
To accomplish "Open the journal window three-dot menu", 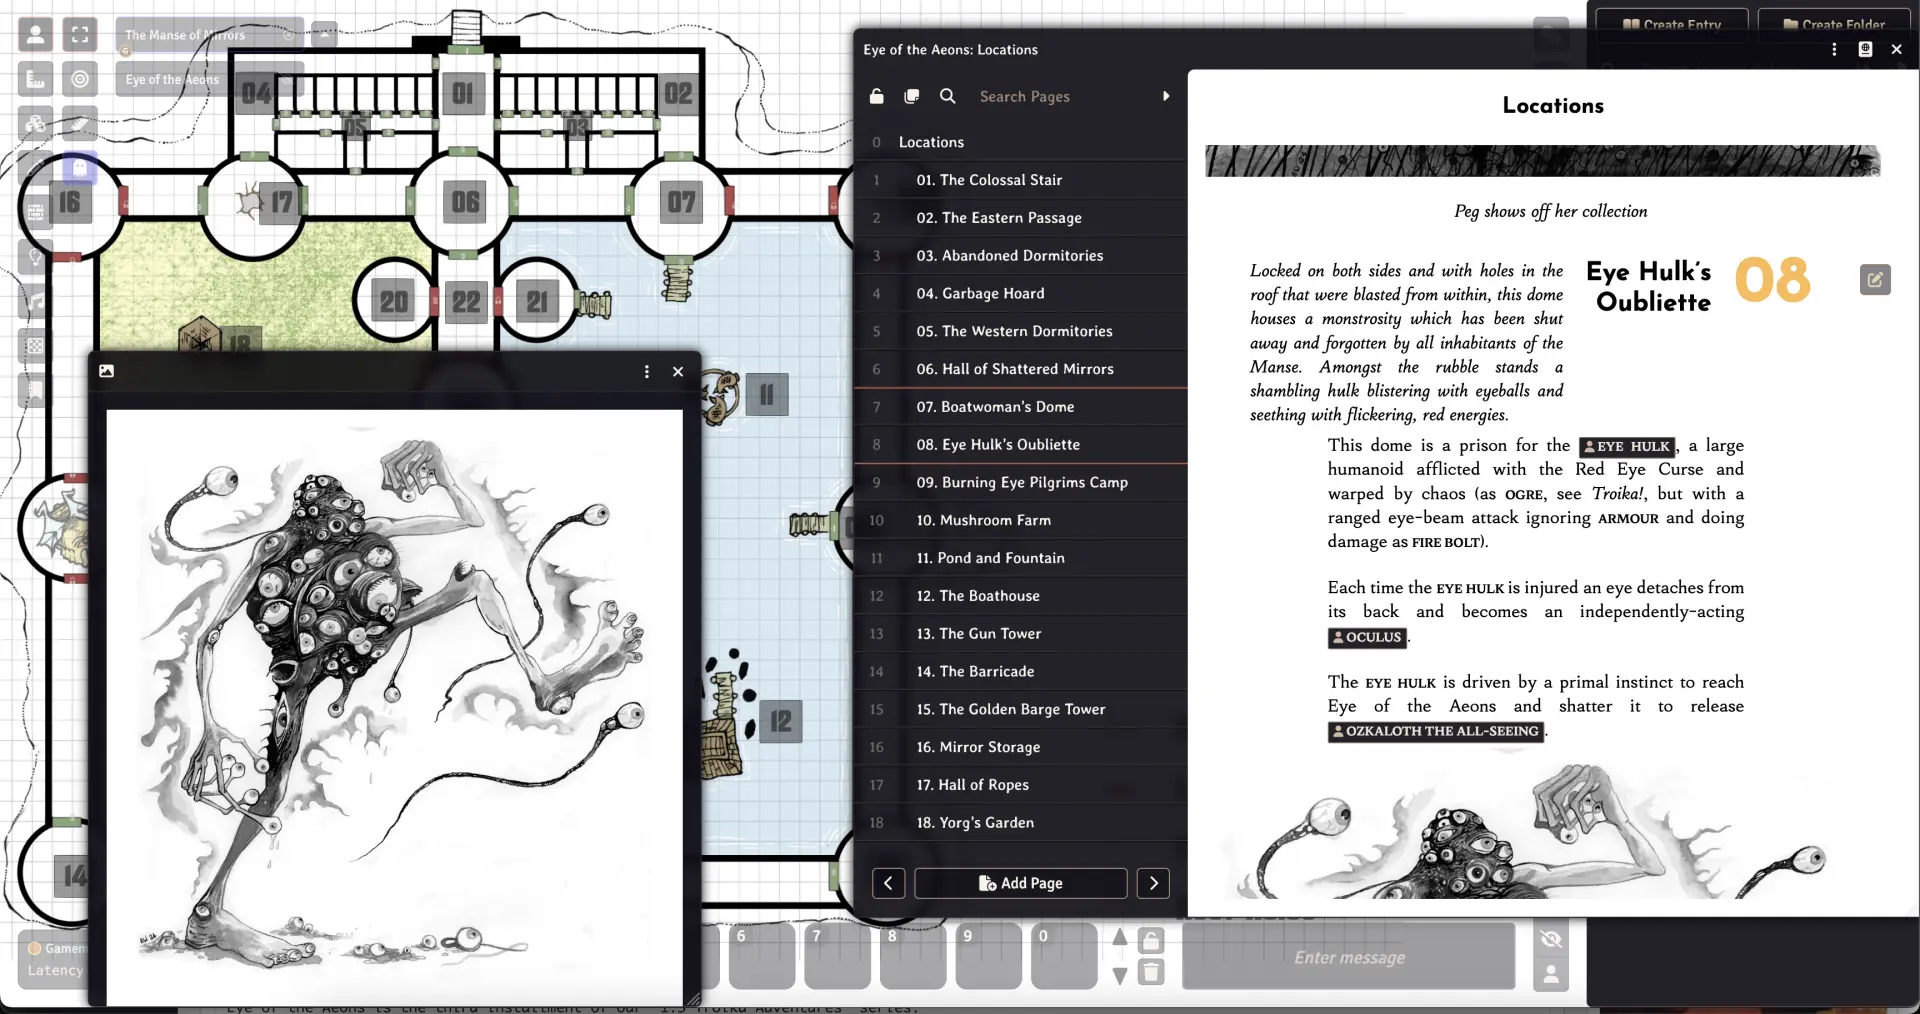I will [x=1833, y=49].
